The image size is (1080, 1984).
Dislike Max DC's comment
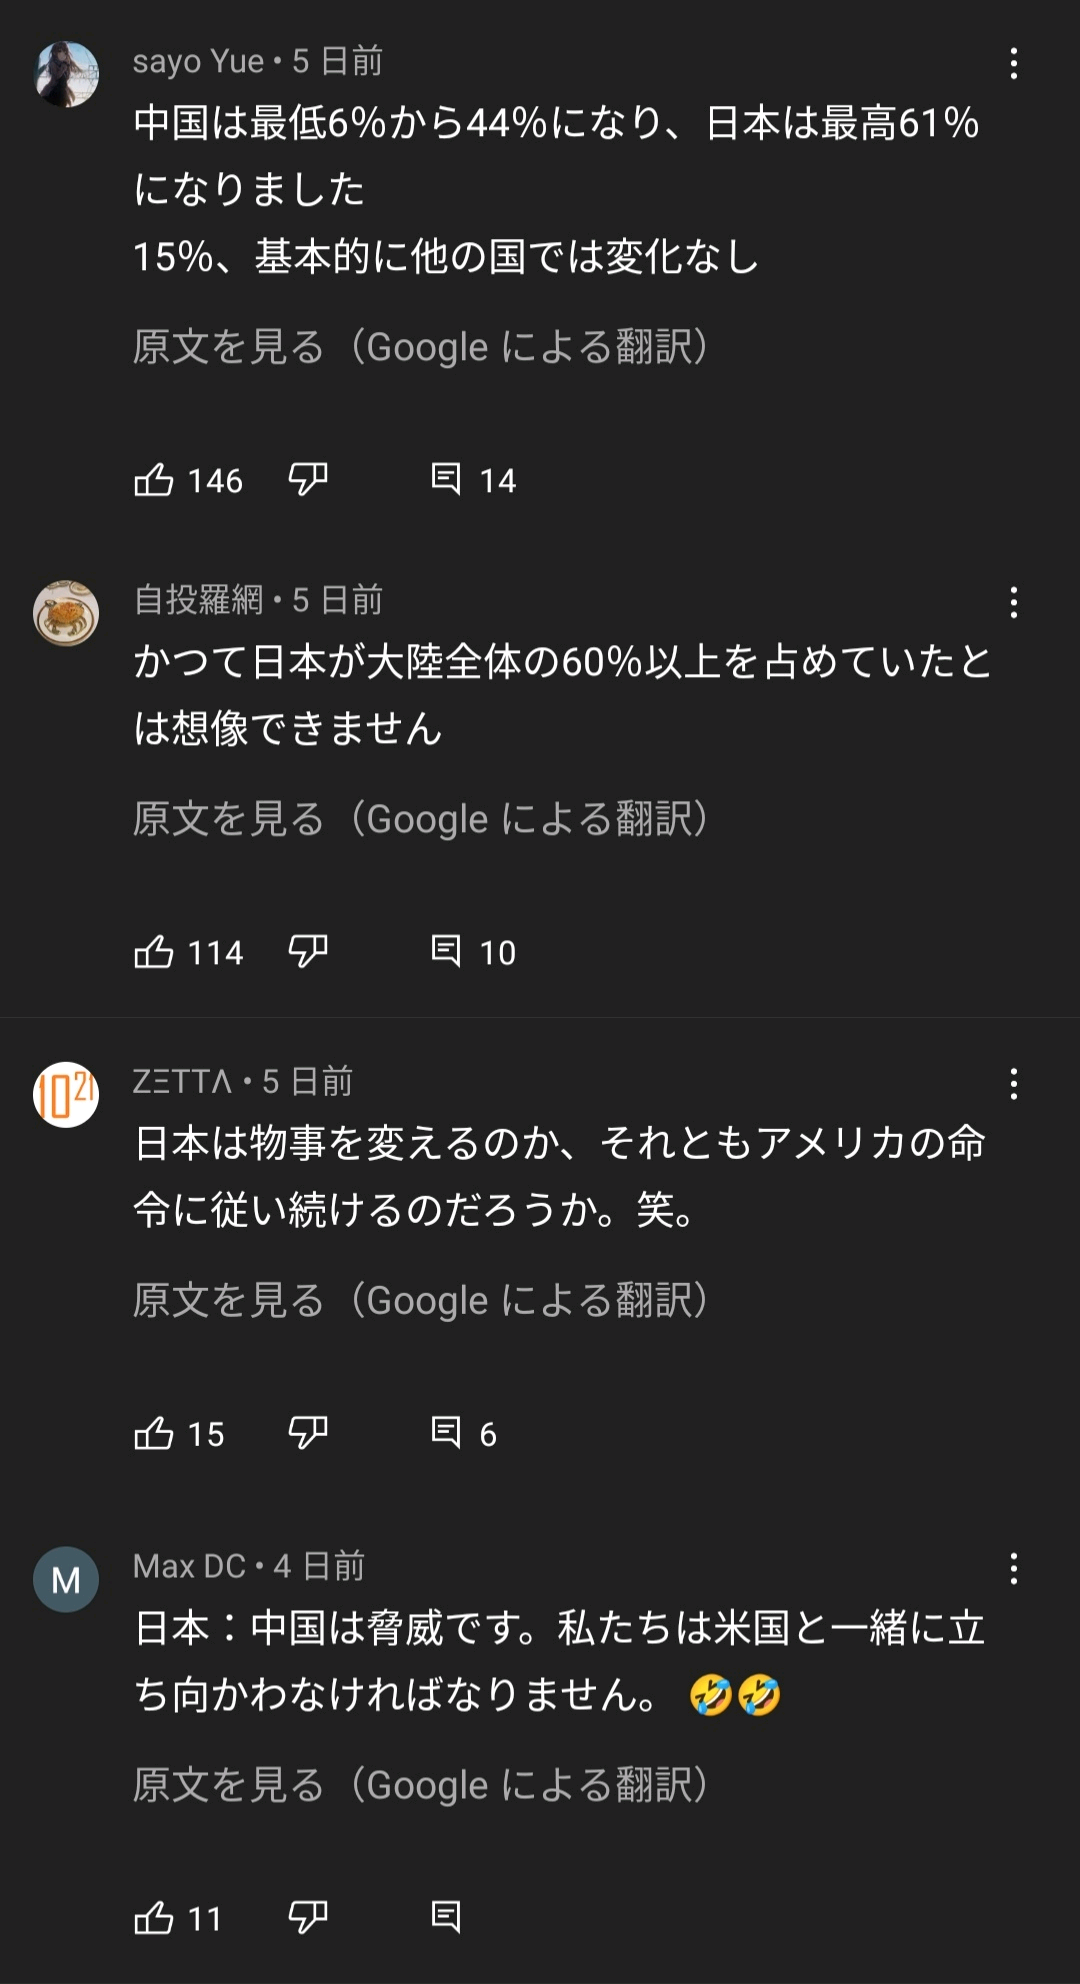click(x=307, y=1918)
